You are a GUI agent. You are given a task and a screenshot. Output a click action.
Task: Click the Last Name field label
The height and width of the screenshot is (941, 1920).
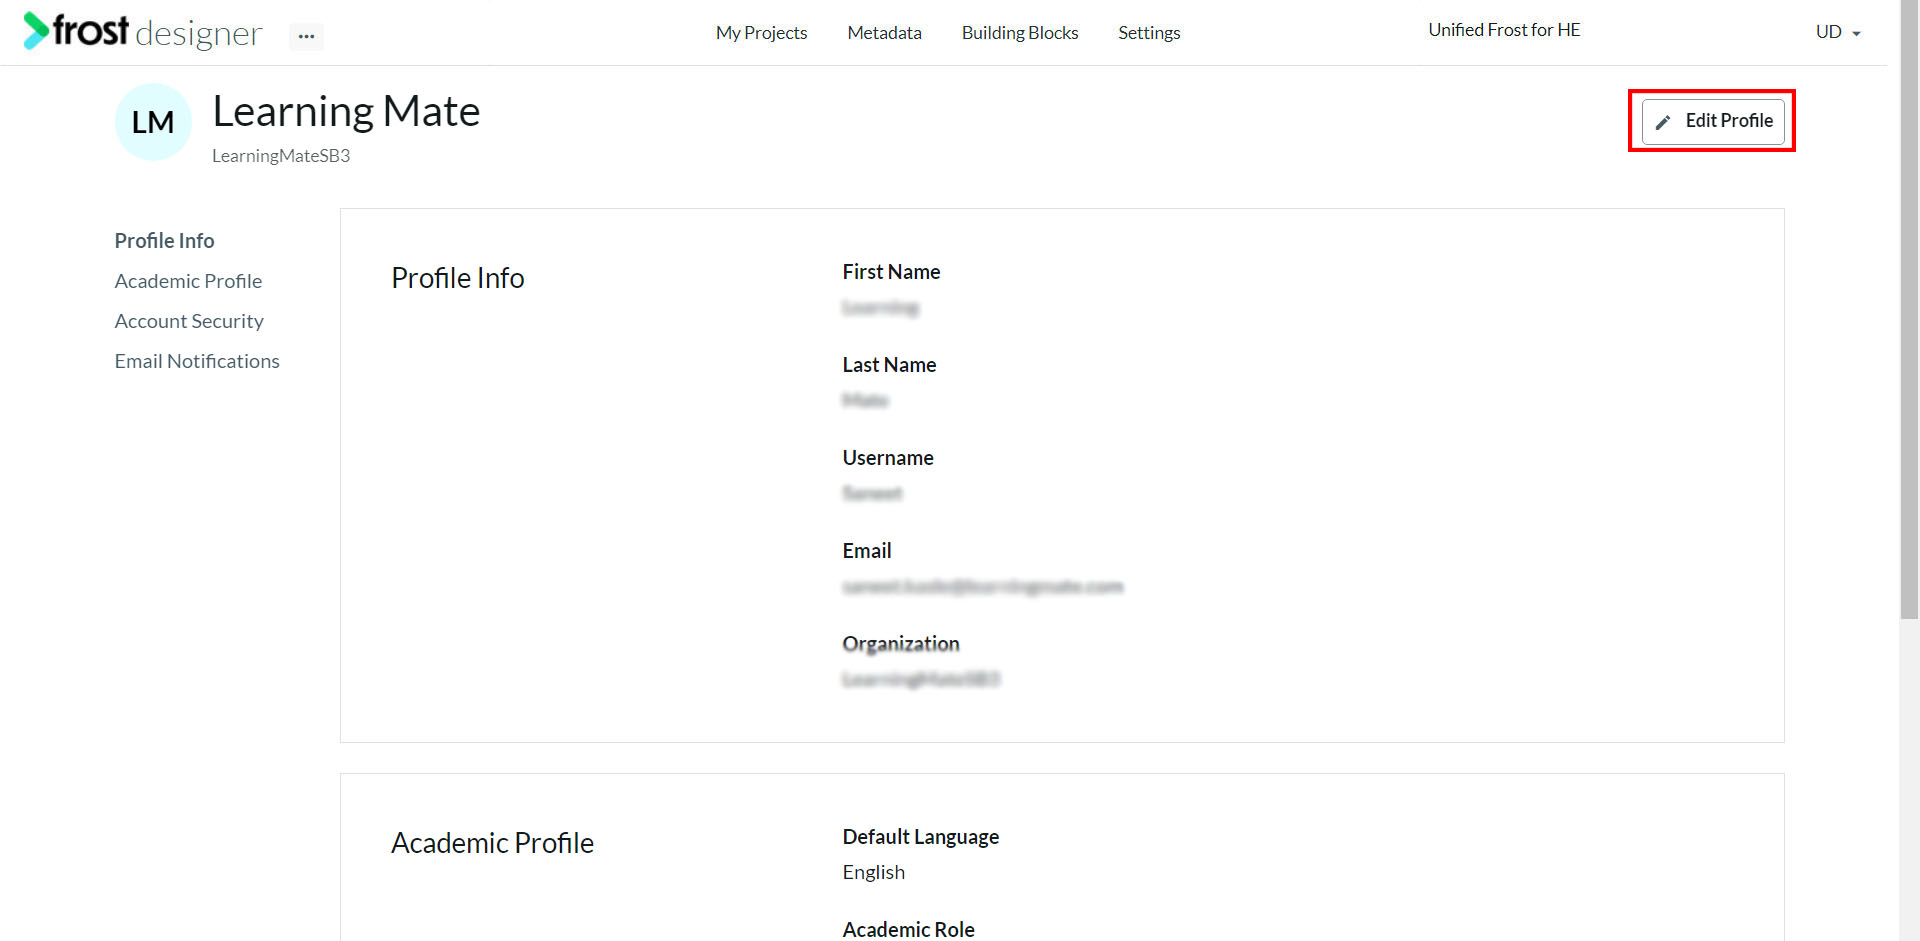[889, 365]
